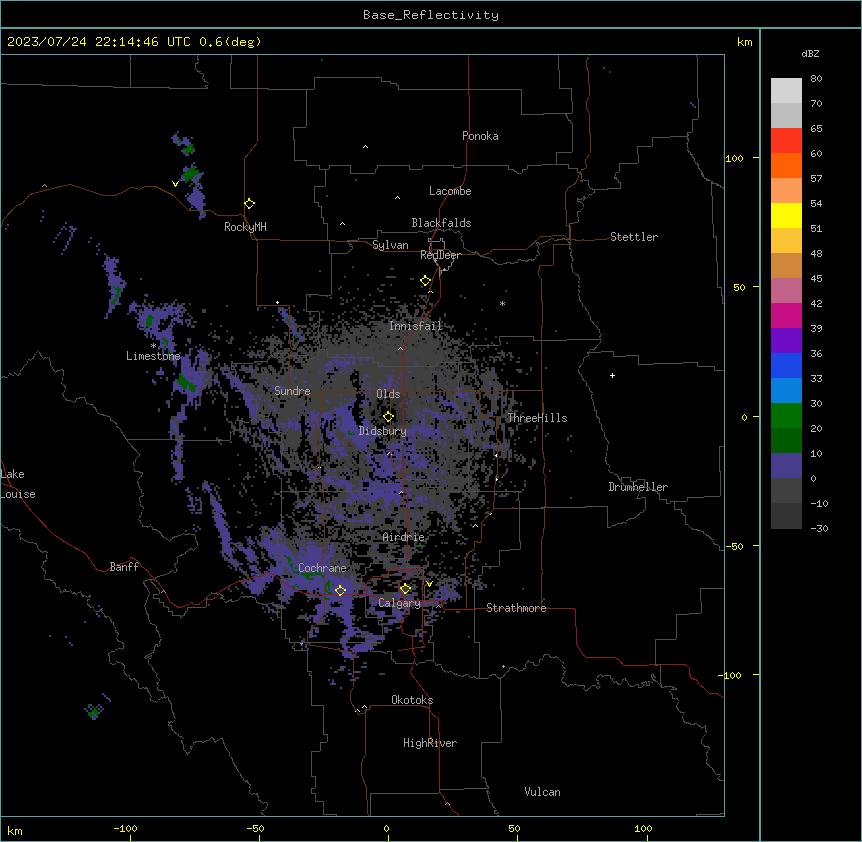Viewport: 862px width, 842px height.
Task: Select the yellow marker between Olds and Didsbury
Action: (388, 416)
